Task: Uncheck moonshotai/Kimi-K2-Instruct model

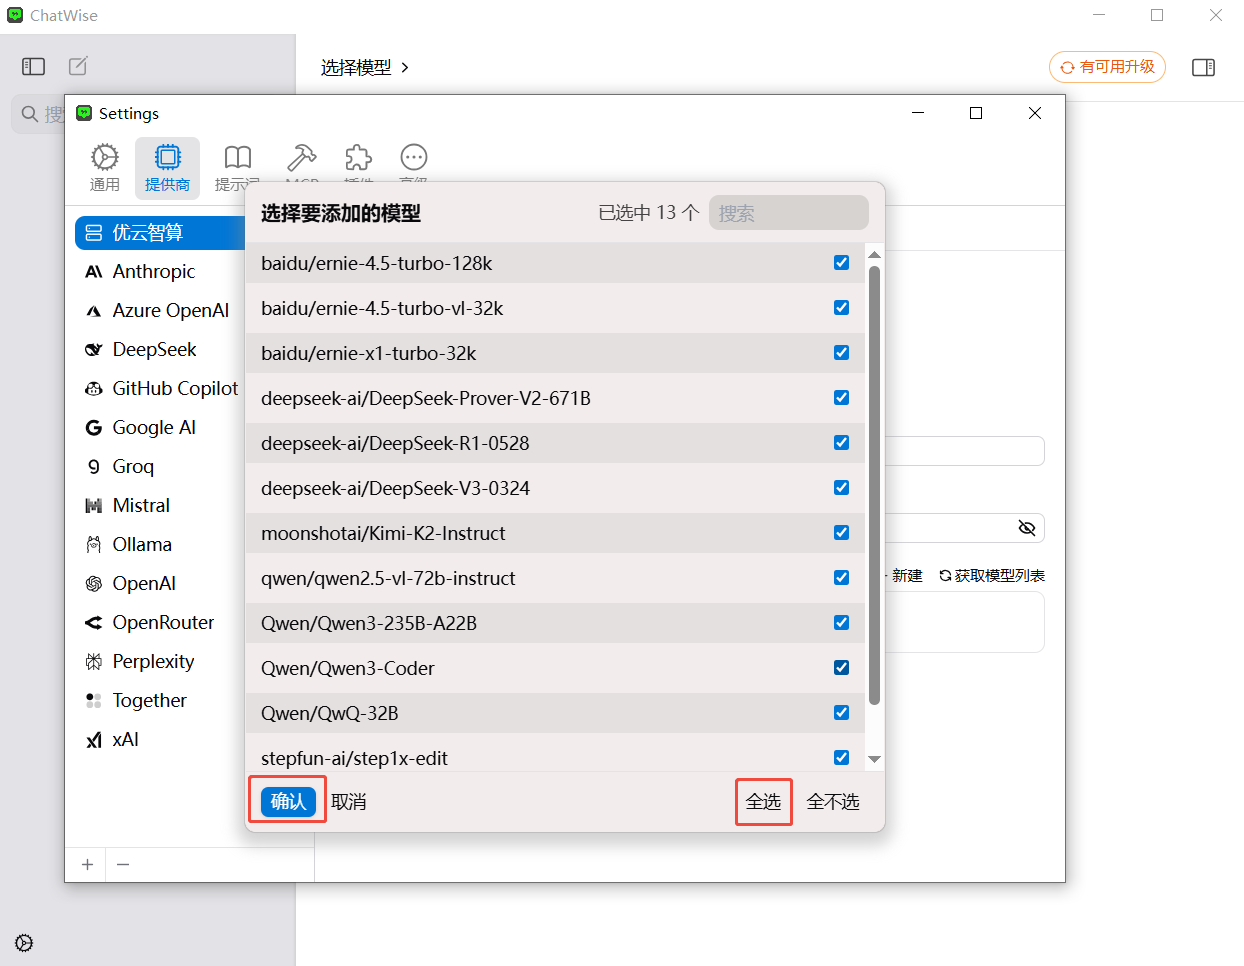Action: point(842,533)
